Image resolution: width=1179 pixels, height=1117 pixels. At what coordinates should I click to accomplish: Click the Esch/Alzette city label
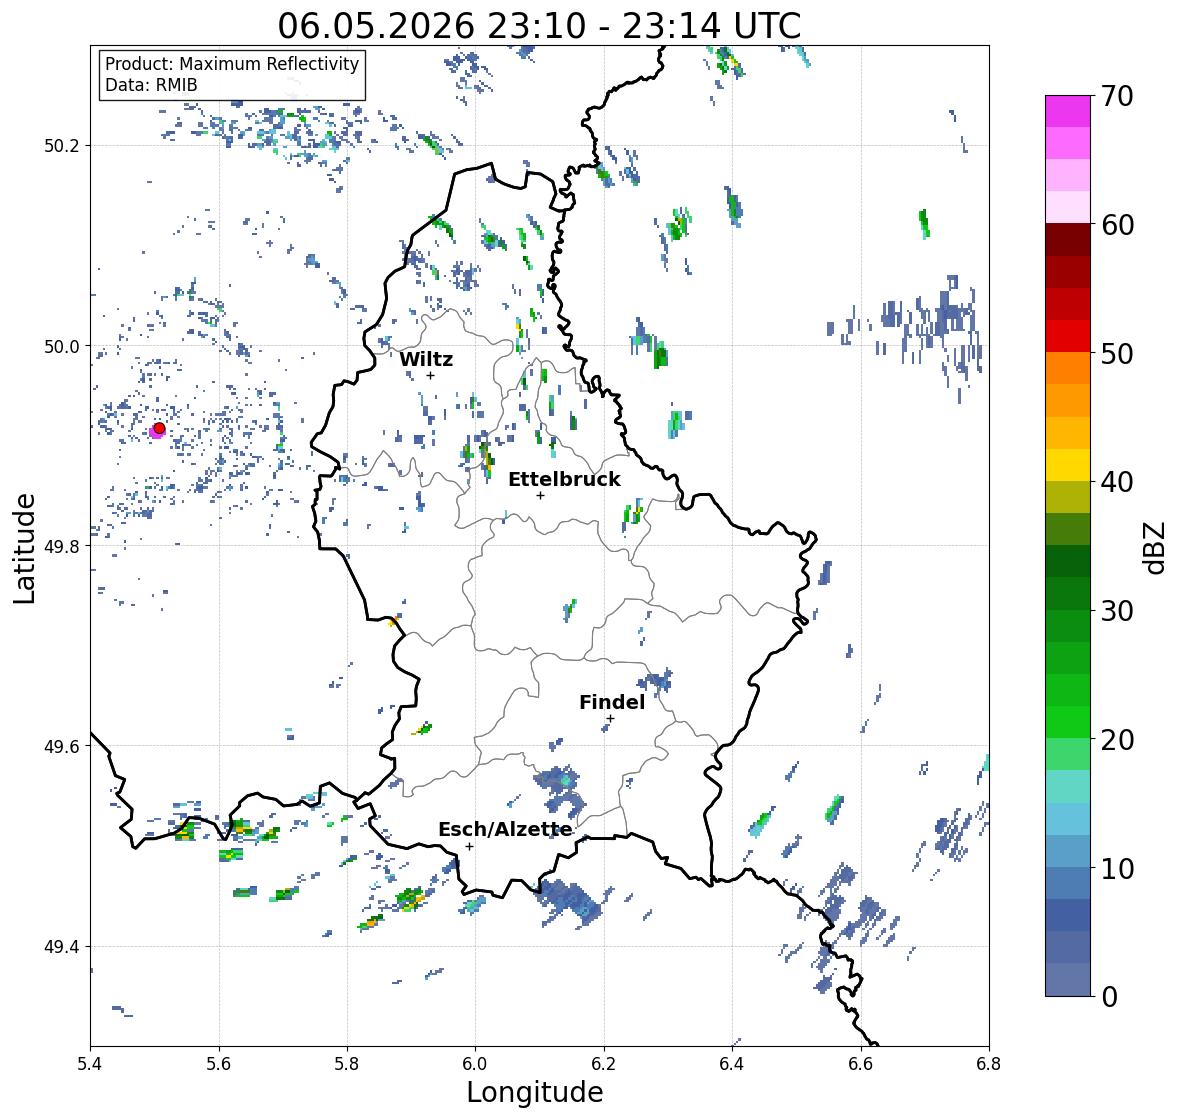[505, 829]
